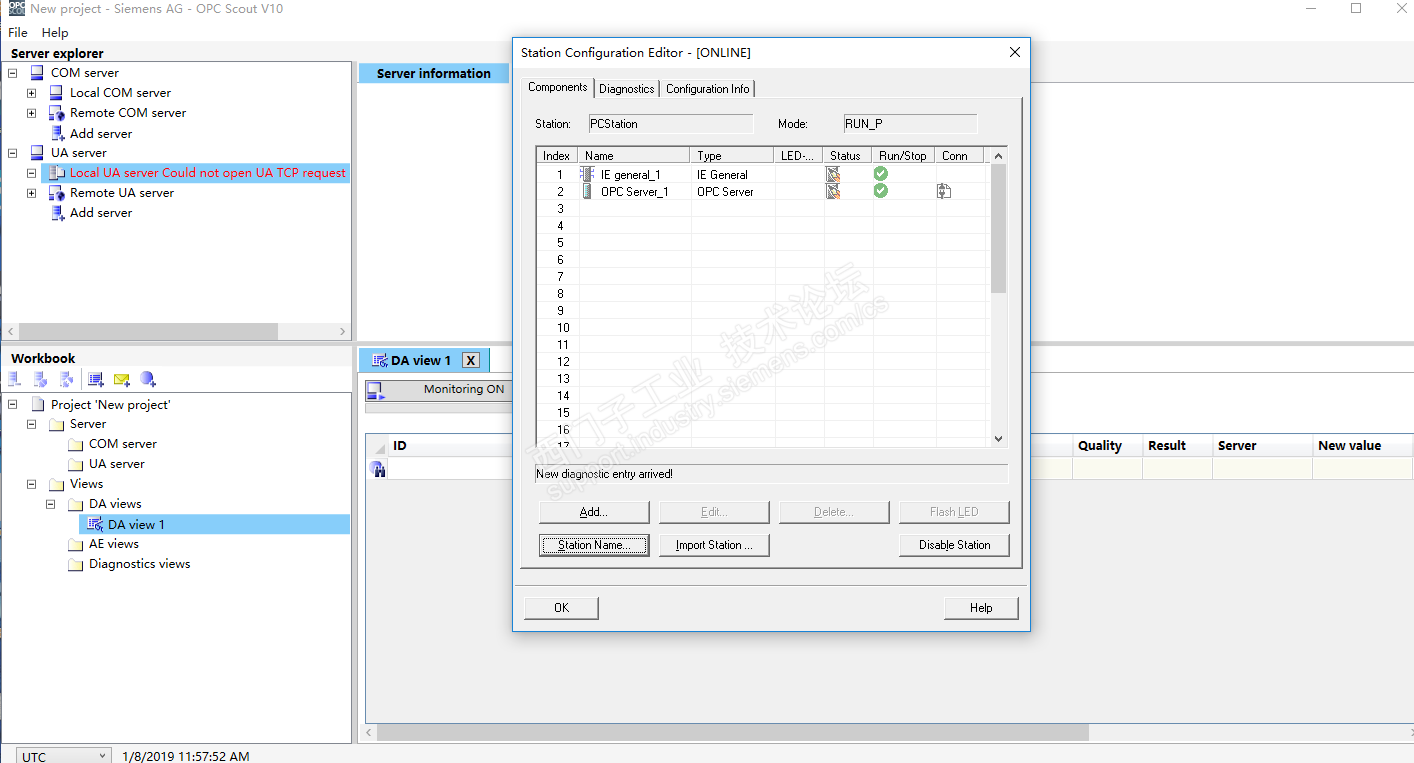This screenshot has height=763, width=1414.
Task: Select the UA server folder in Workbook
Action: [107, 464]
